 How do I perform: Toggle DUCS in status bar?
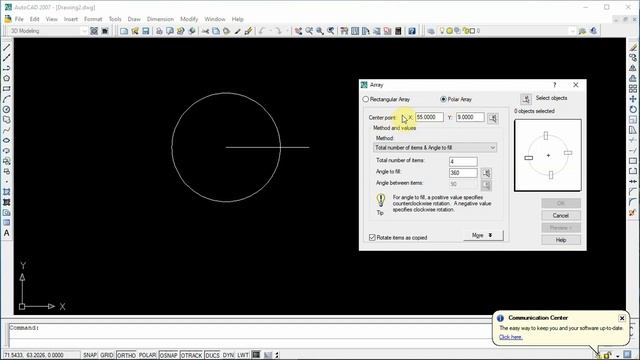212,355
